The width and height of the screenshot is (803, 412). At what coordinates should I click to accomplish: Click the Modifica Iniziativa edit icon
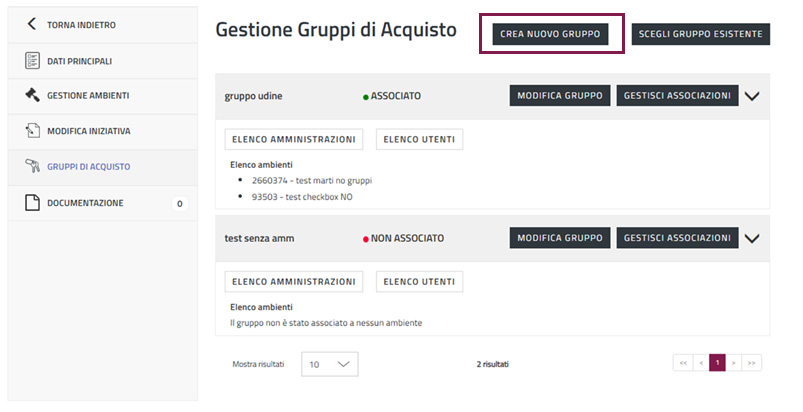tap(31, 131)
